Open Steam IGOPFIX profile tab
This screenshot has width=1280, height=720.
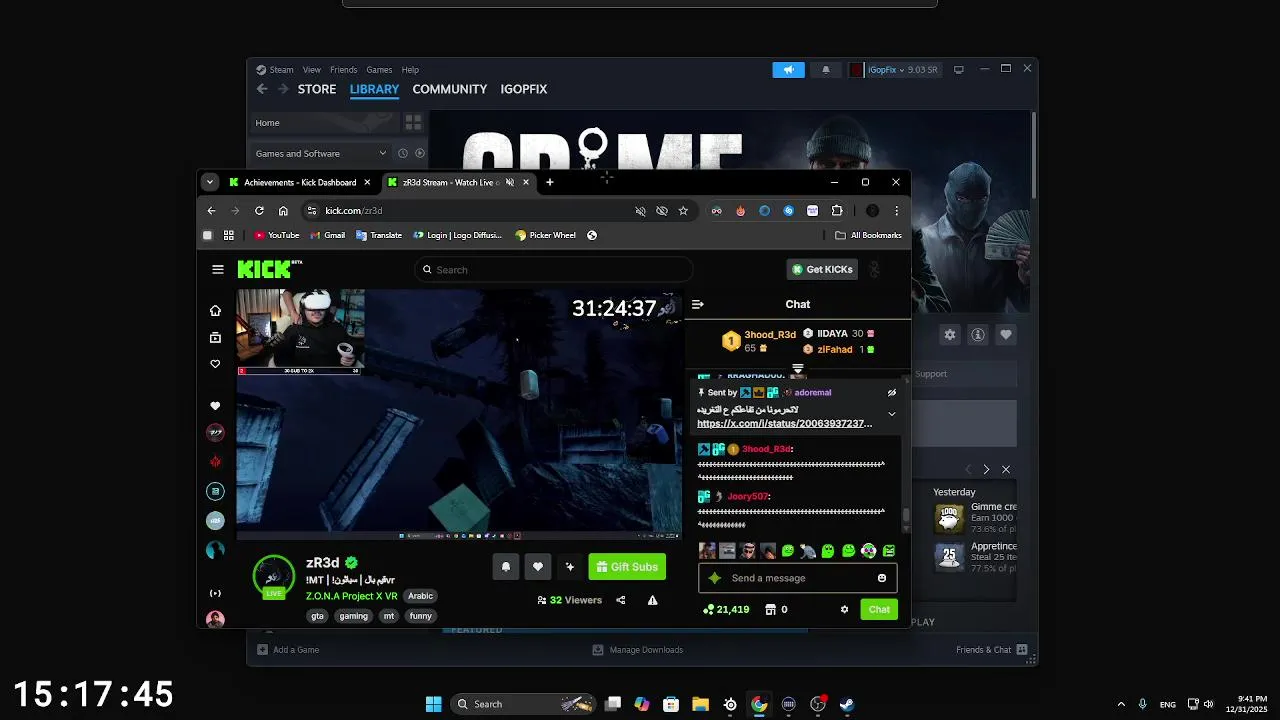(x=524, y=89)
